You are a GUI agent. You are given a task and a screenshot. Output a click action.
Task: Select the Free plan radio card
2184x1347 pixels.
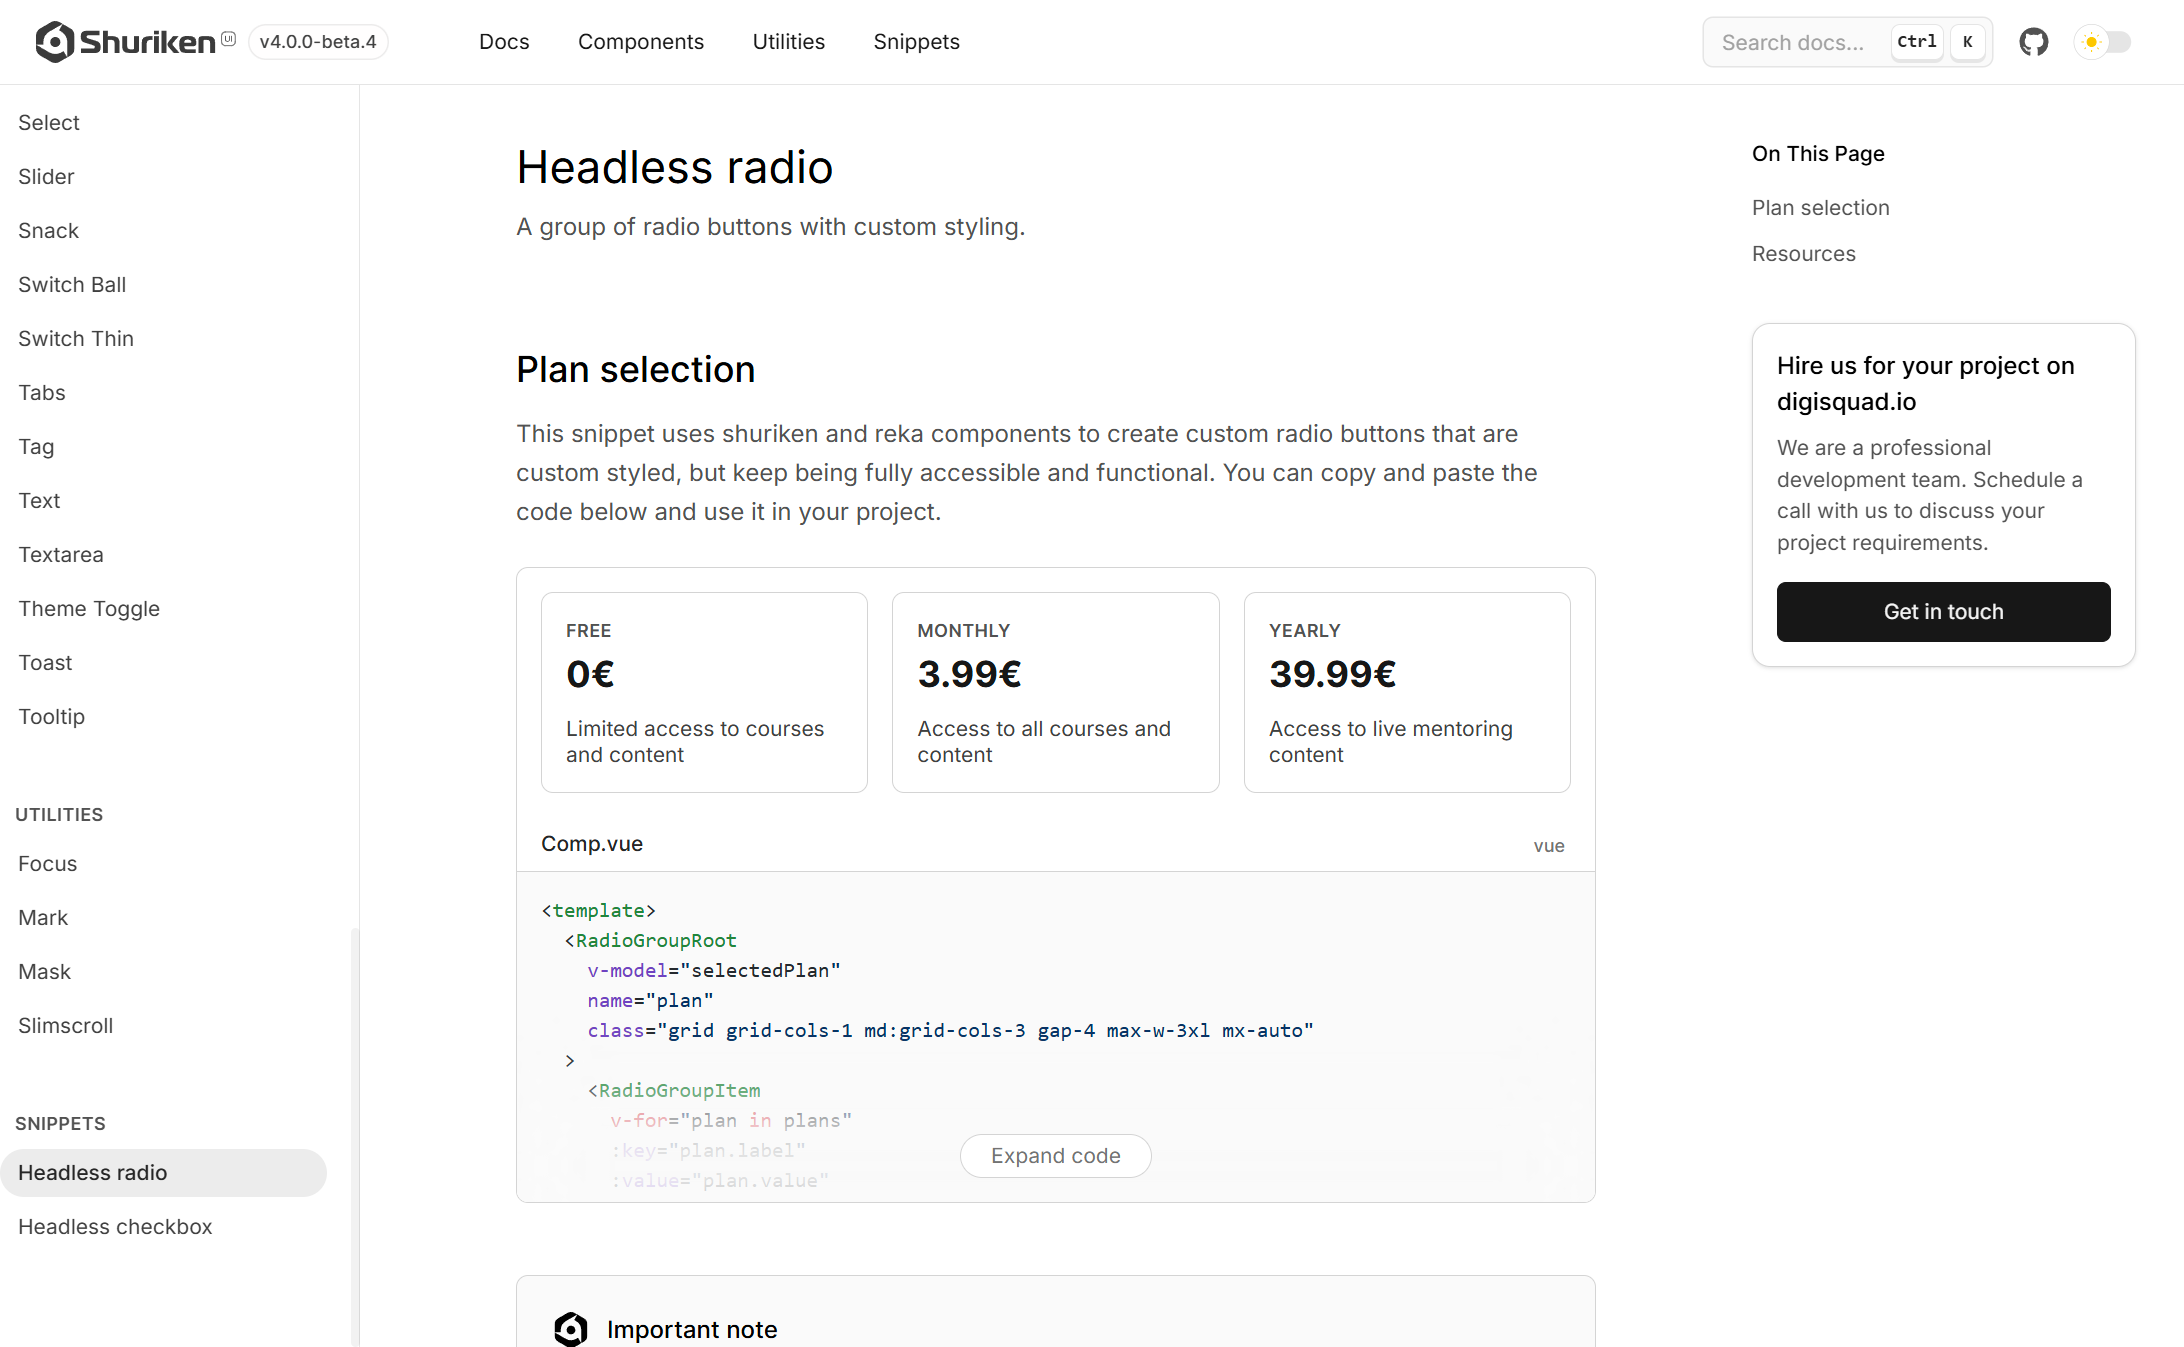[x=704, y=692]
